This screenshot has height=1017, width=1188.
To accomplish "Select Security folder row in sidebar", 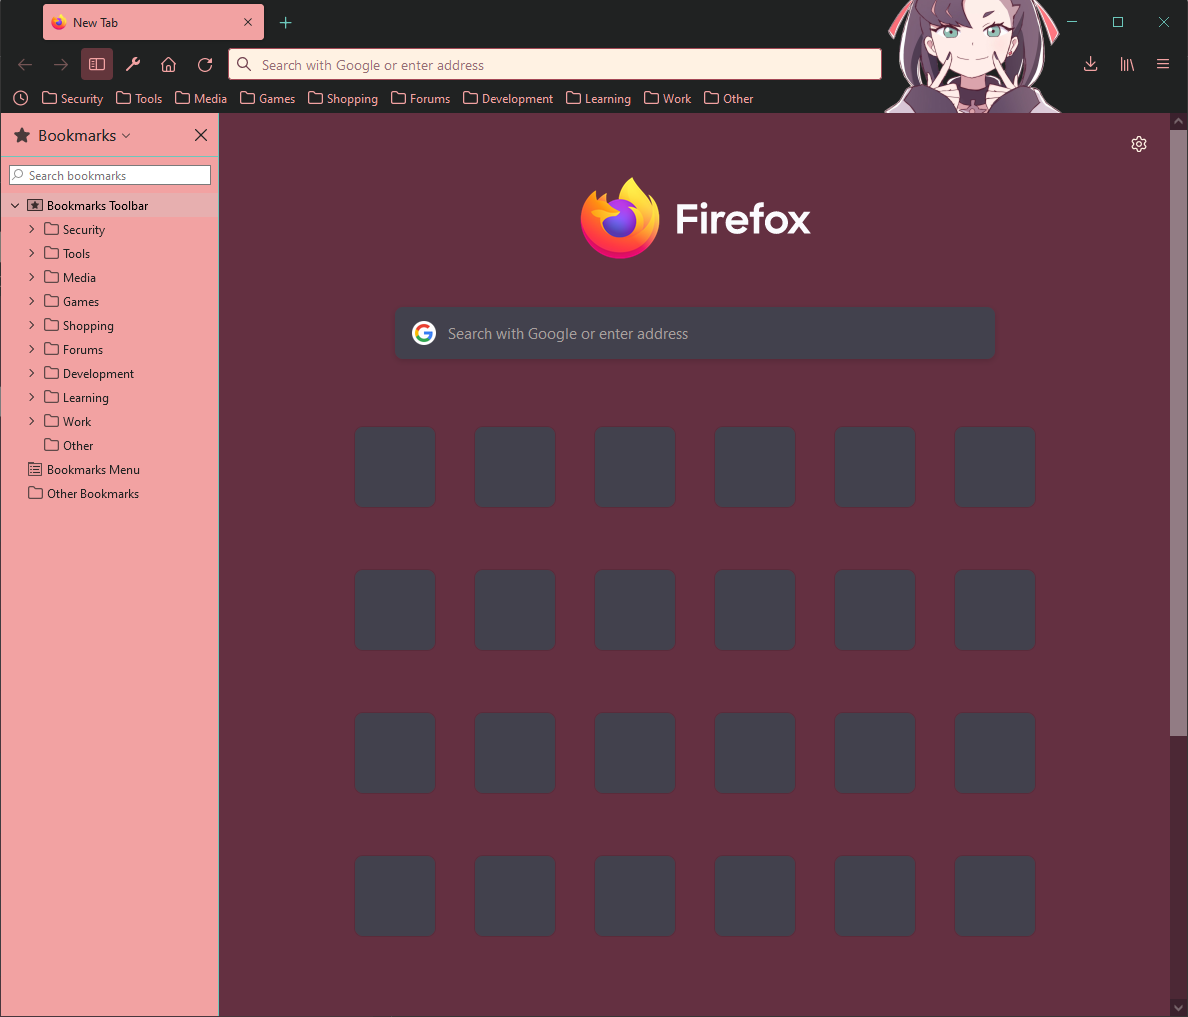I will pos(110,230).
